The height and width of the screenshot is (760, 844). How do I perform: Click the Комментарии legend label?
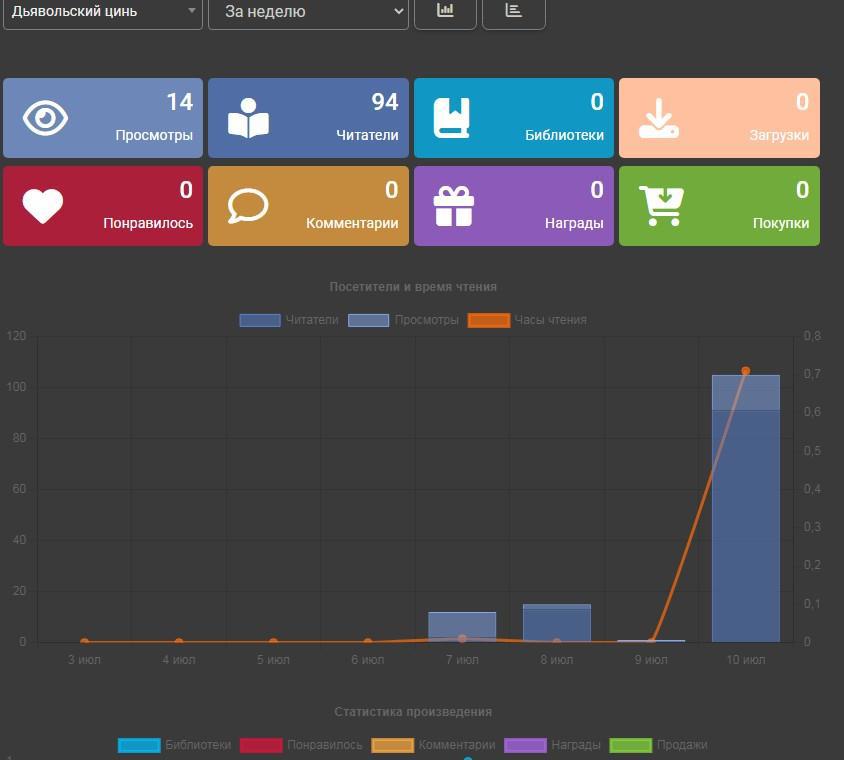457,745
